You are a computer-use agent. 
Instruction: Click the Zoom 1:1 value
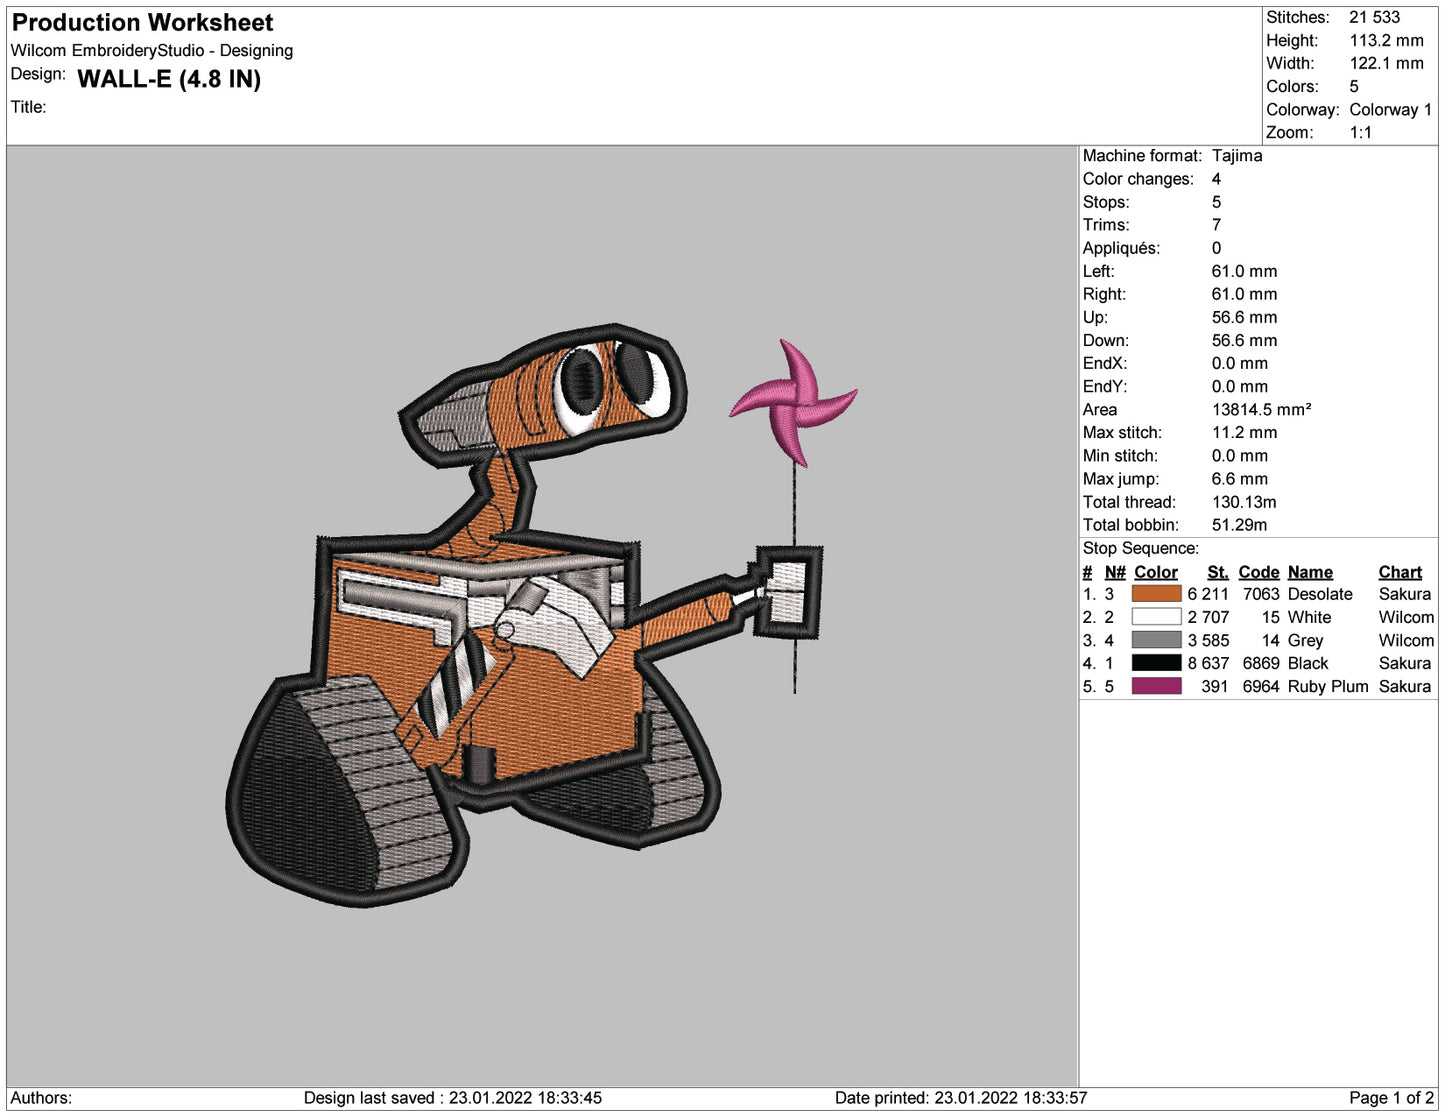click(x=1361, y=132)
